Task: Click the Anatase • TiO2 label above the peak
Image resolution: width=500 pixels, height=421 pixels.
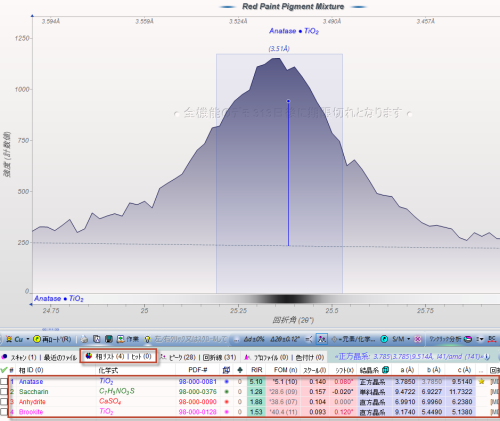Action: [294, 31]
